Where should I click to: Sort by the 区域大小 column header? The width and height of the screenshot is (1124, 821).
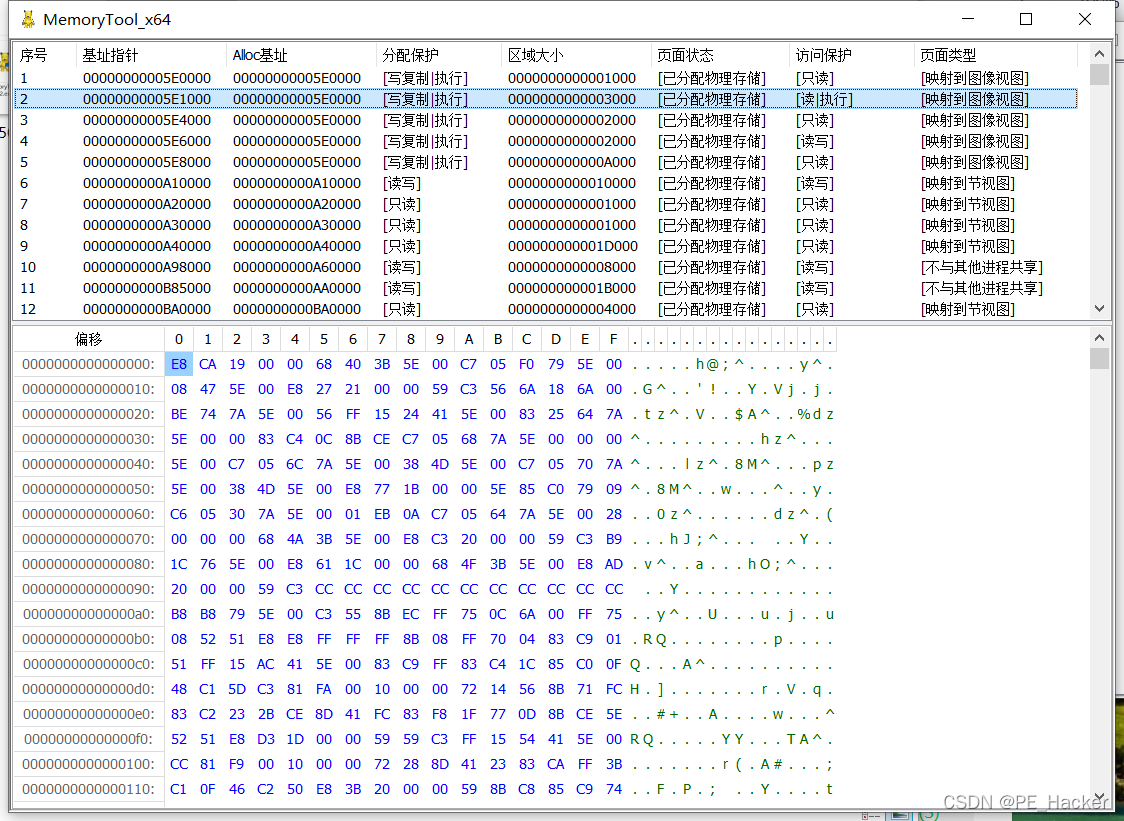pos(576,55)
